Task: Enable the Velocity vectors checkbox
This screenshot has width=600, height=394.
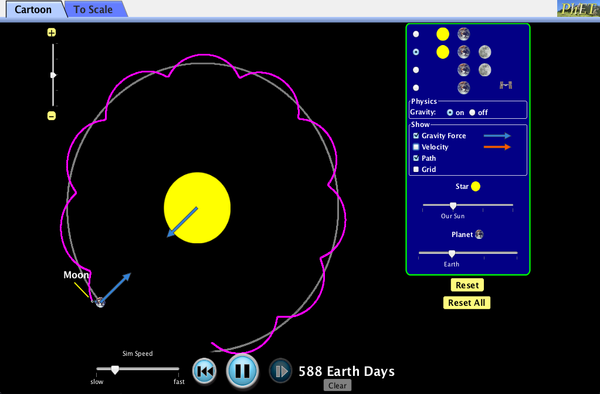Action: pos(416,147)
